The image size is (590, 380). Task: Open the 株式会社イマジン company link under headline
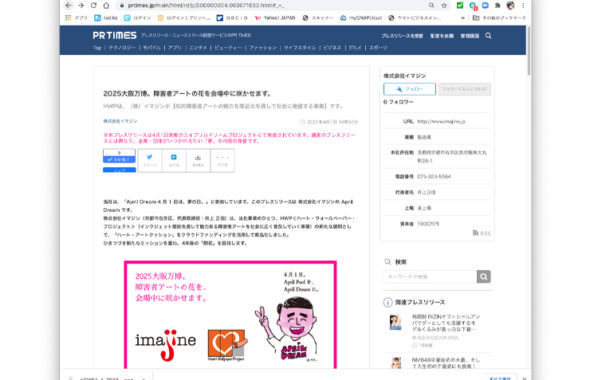click(120, 121)
